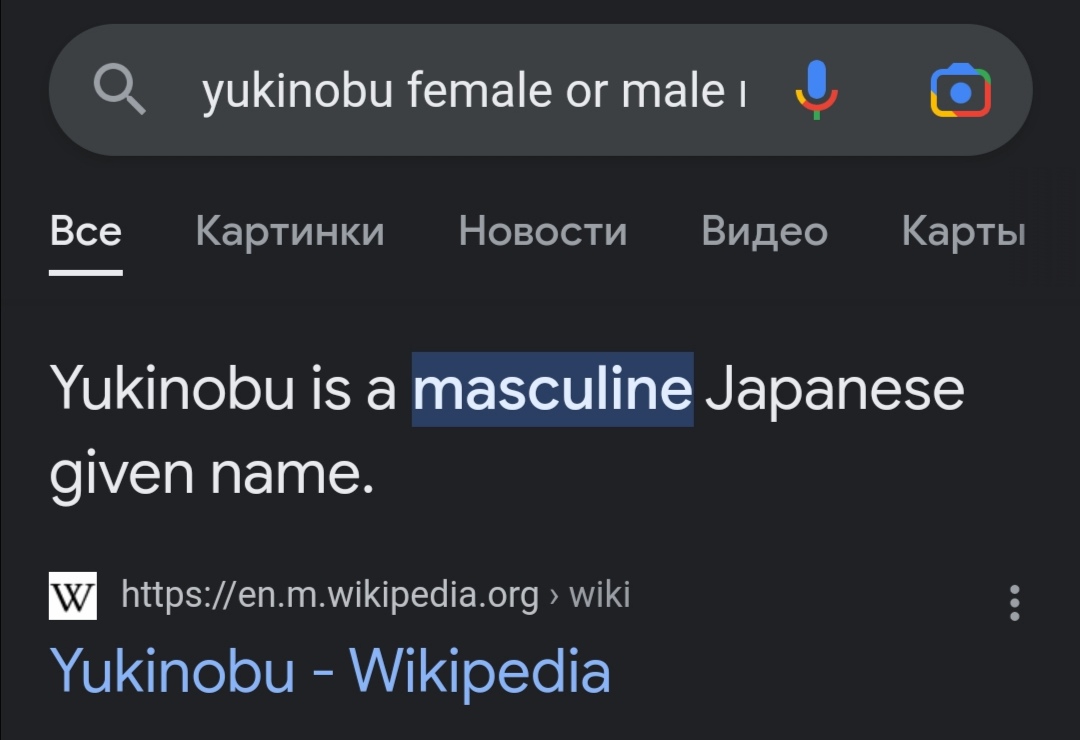This screenshot has width=1080, height=740.
Task: Click the magnifying glass search icon
Action: coord(120,89)
